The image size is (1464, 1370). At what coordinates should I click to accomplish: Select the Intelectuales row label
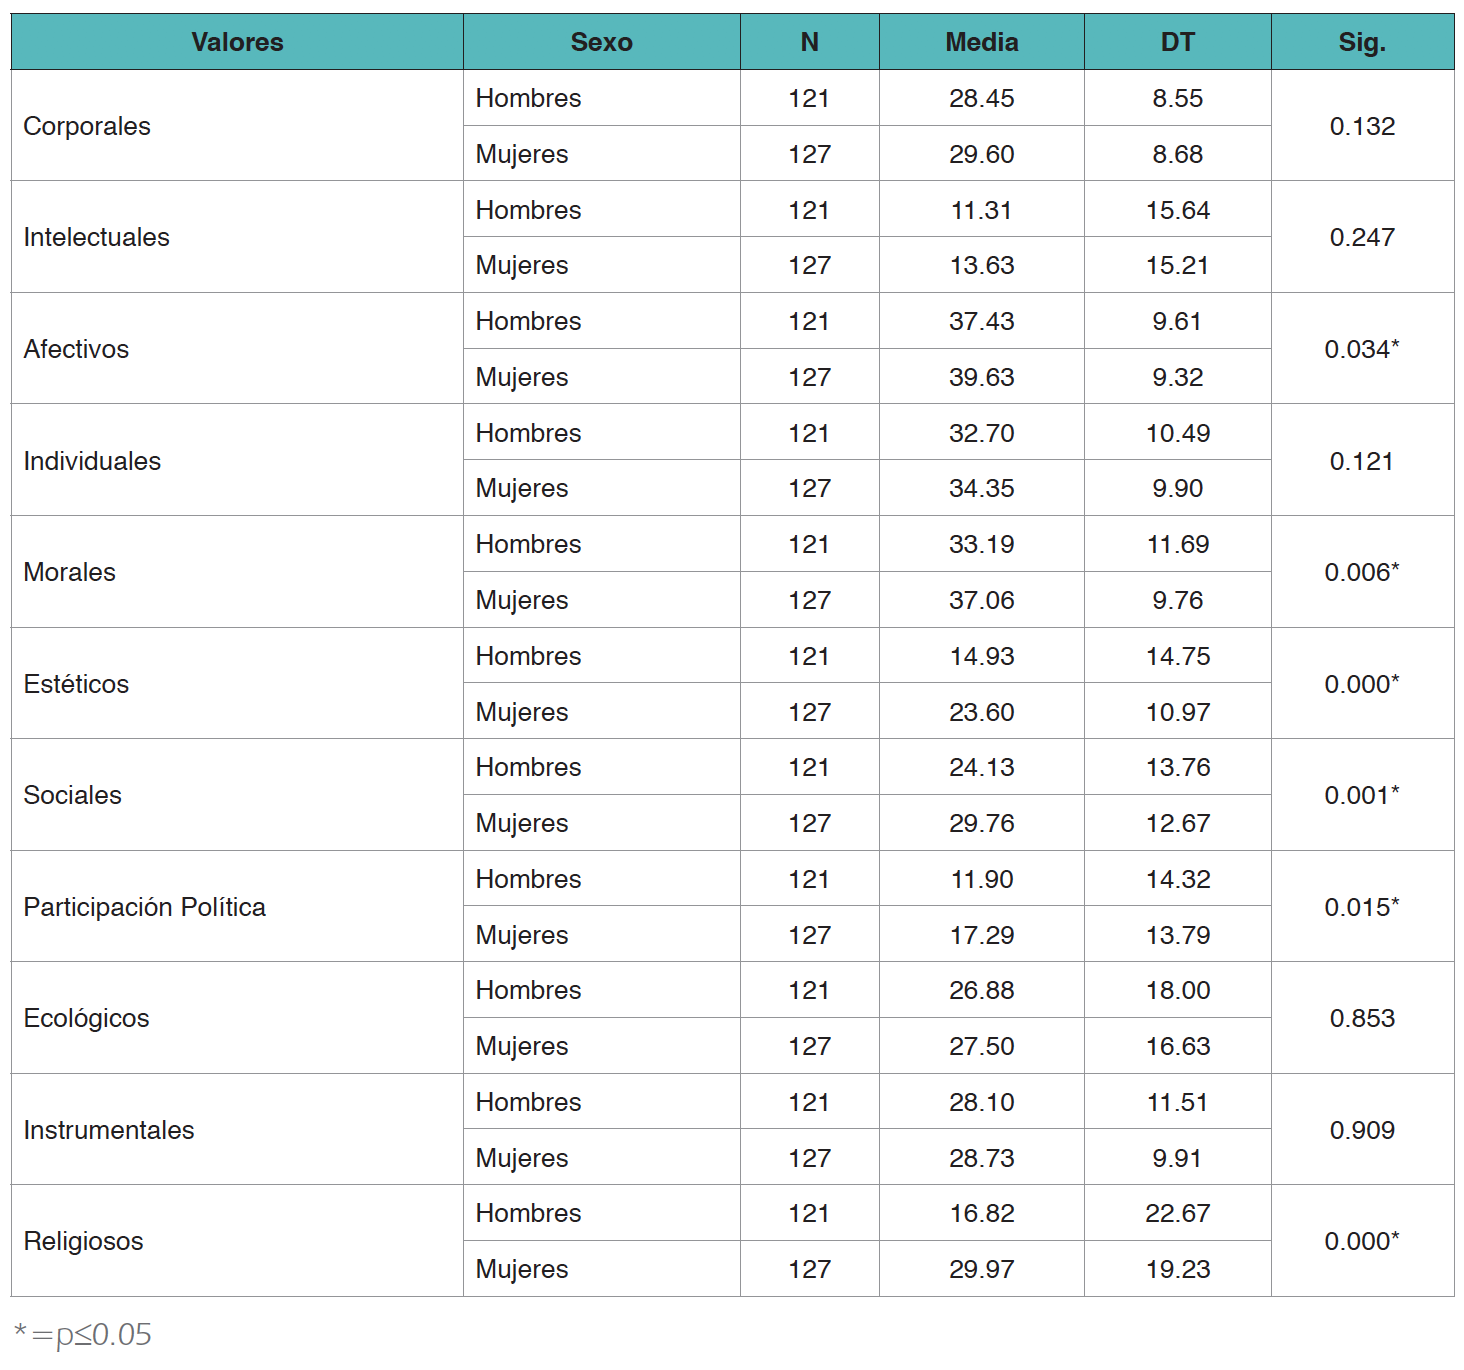[x=97, y=237]
